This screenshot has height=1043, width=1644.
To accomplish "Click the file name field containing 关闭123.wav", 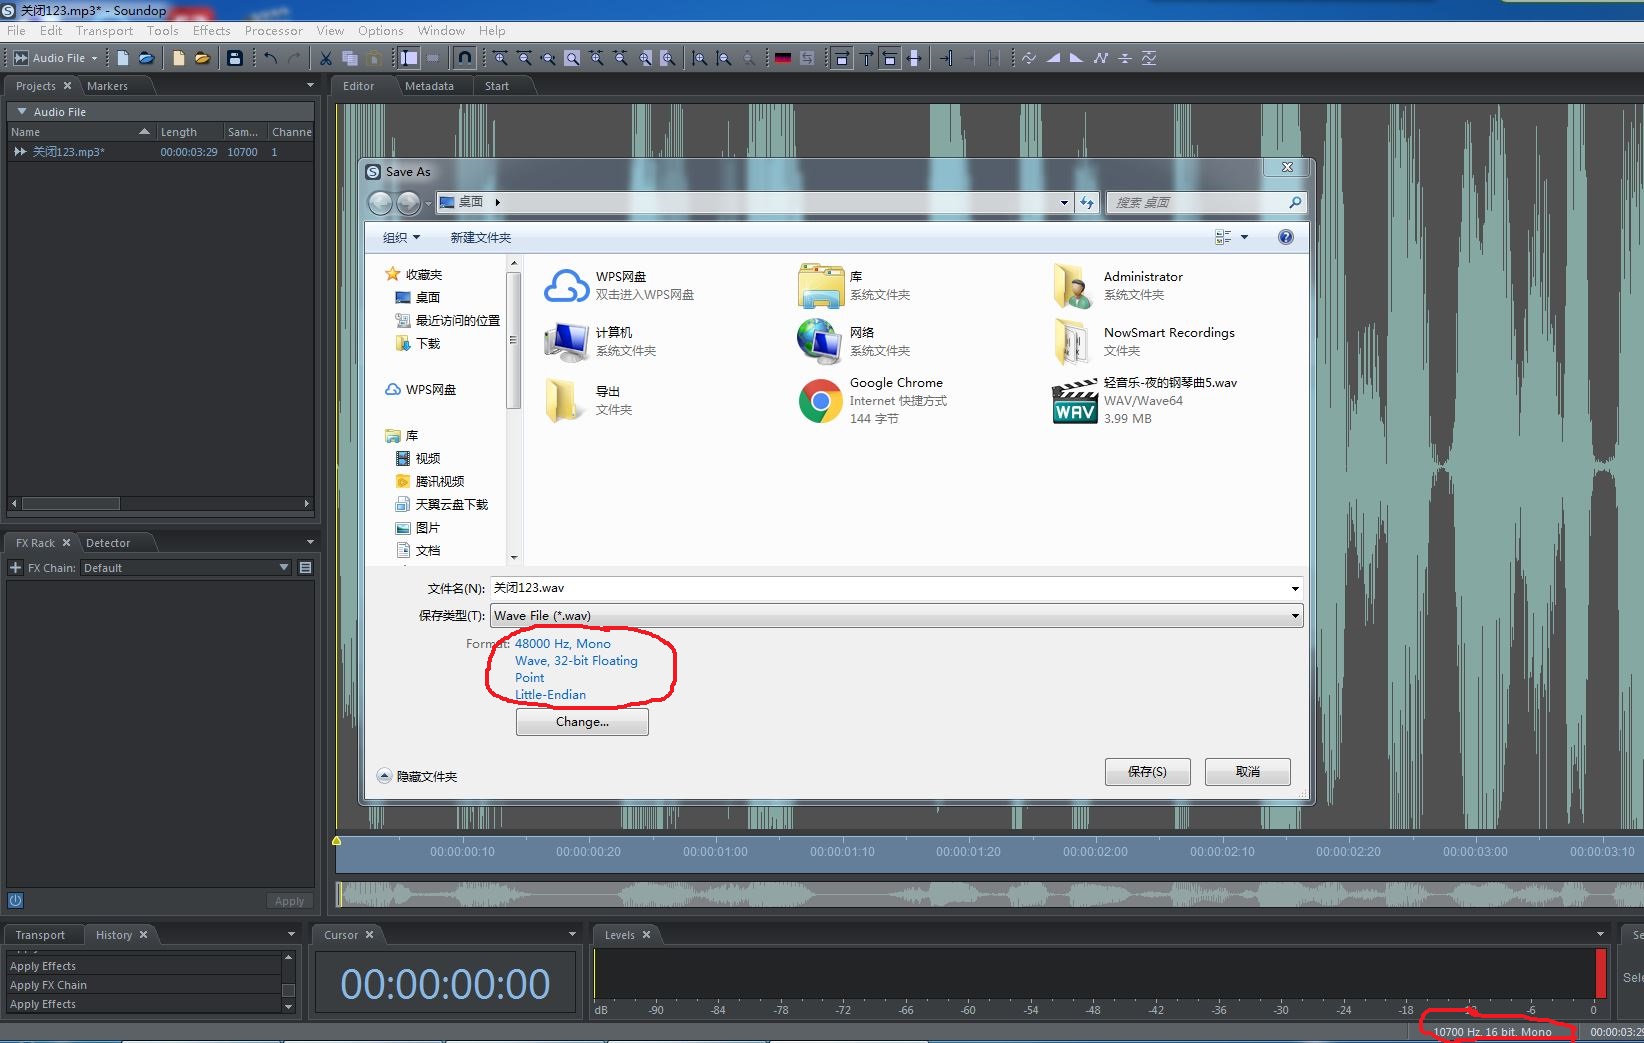I will tap(890, 588).
